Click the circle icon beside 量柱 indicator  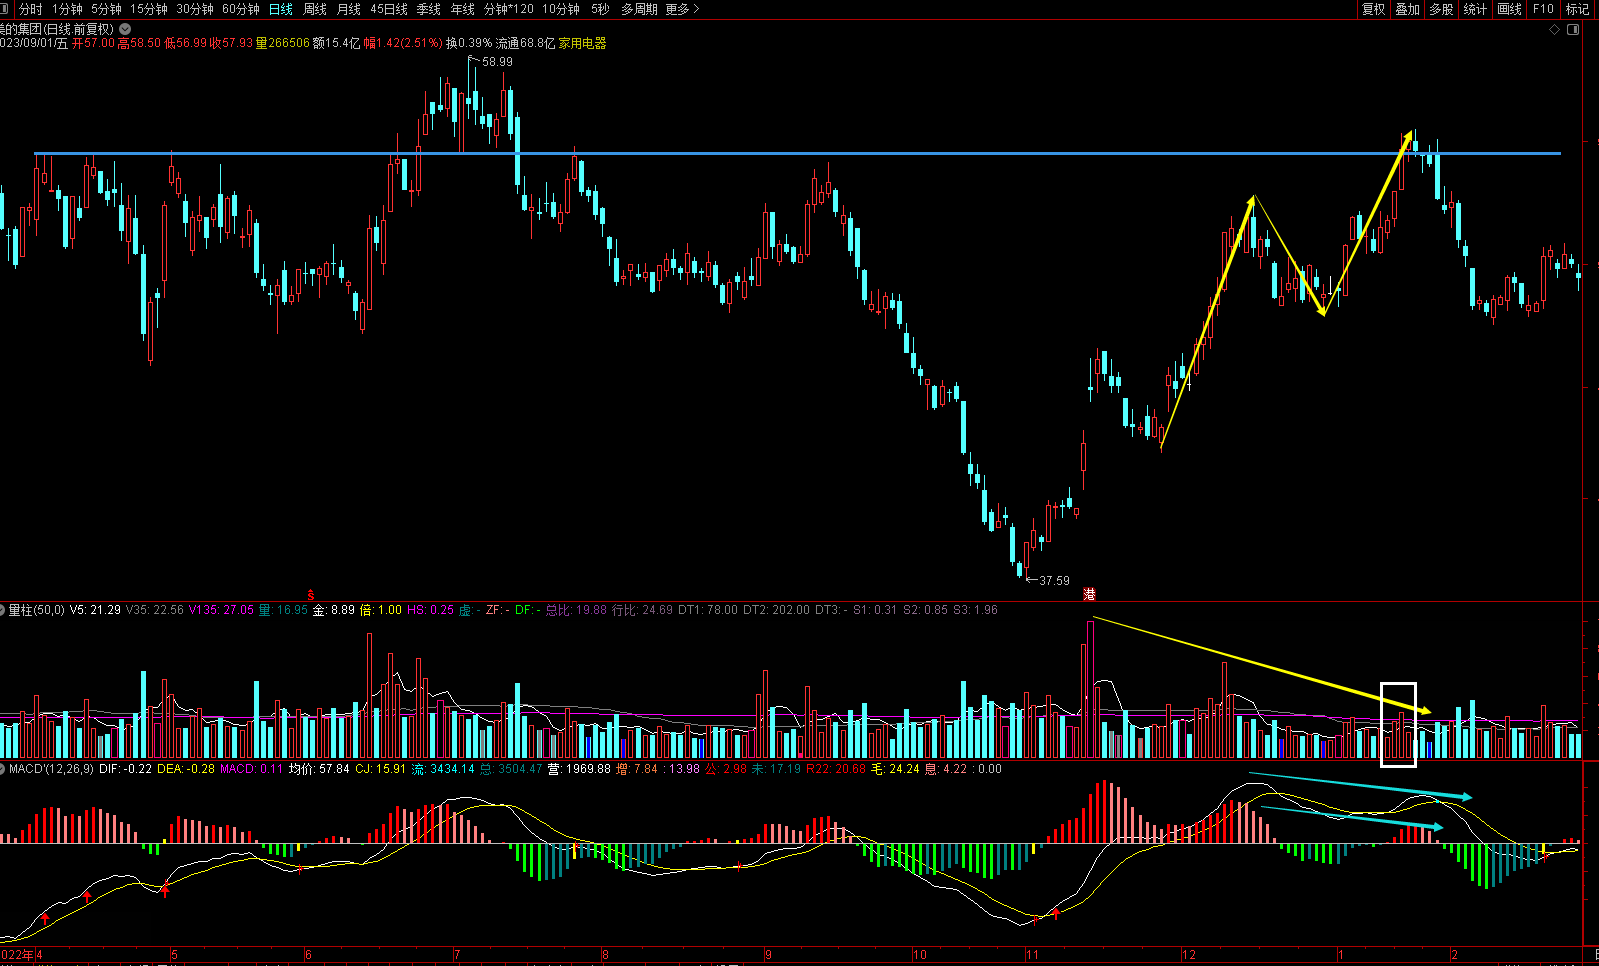tap(3, 610)
